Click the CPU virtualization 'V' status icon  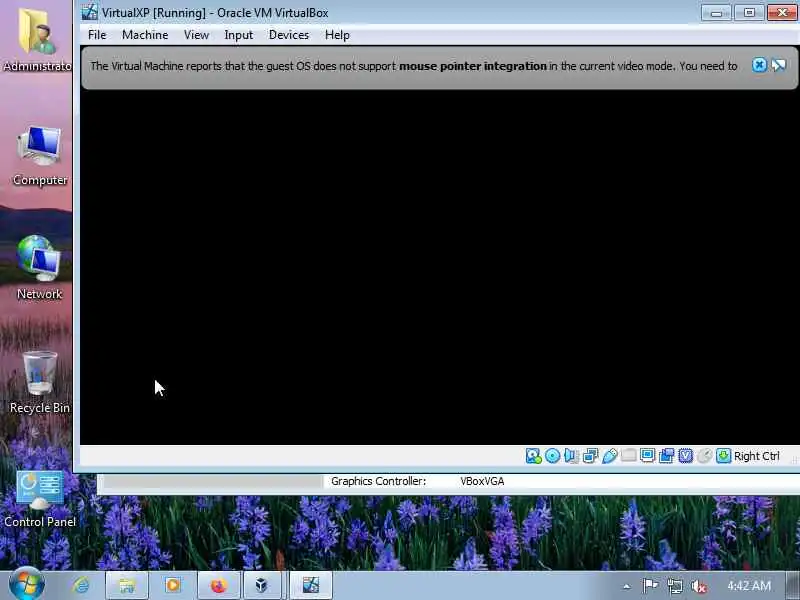685,456
